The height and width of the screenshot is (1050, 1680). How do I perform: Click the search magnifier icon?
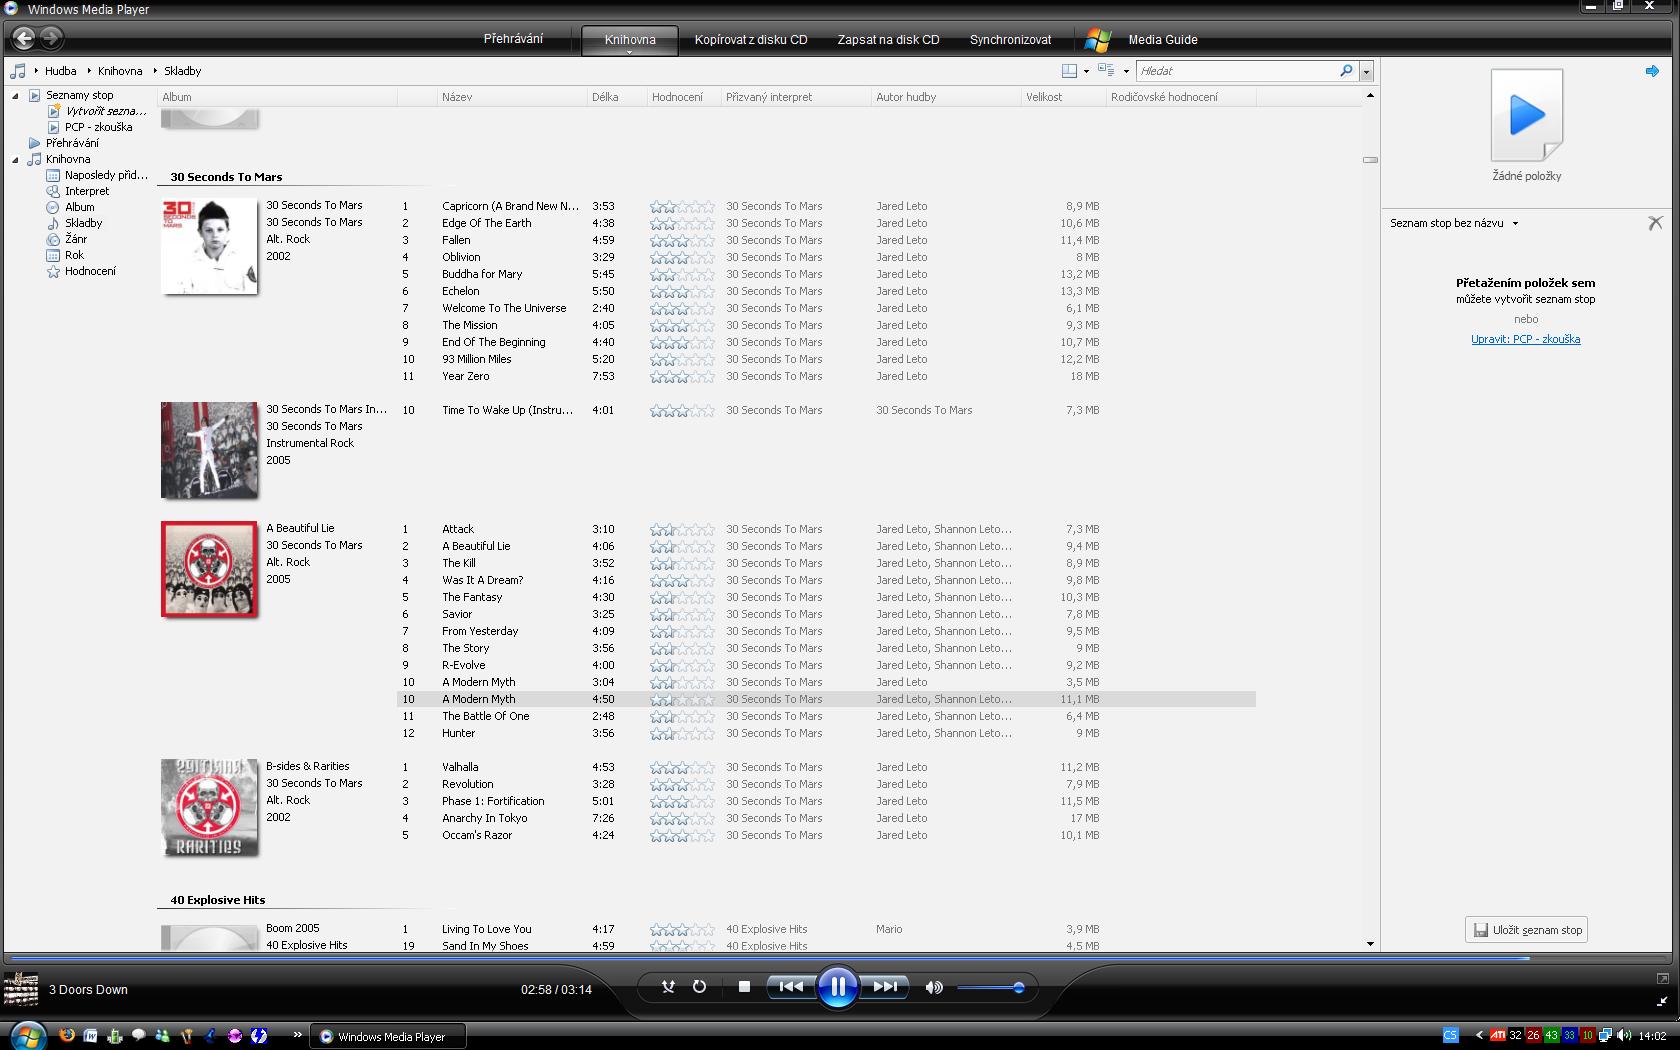1346,71
